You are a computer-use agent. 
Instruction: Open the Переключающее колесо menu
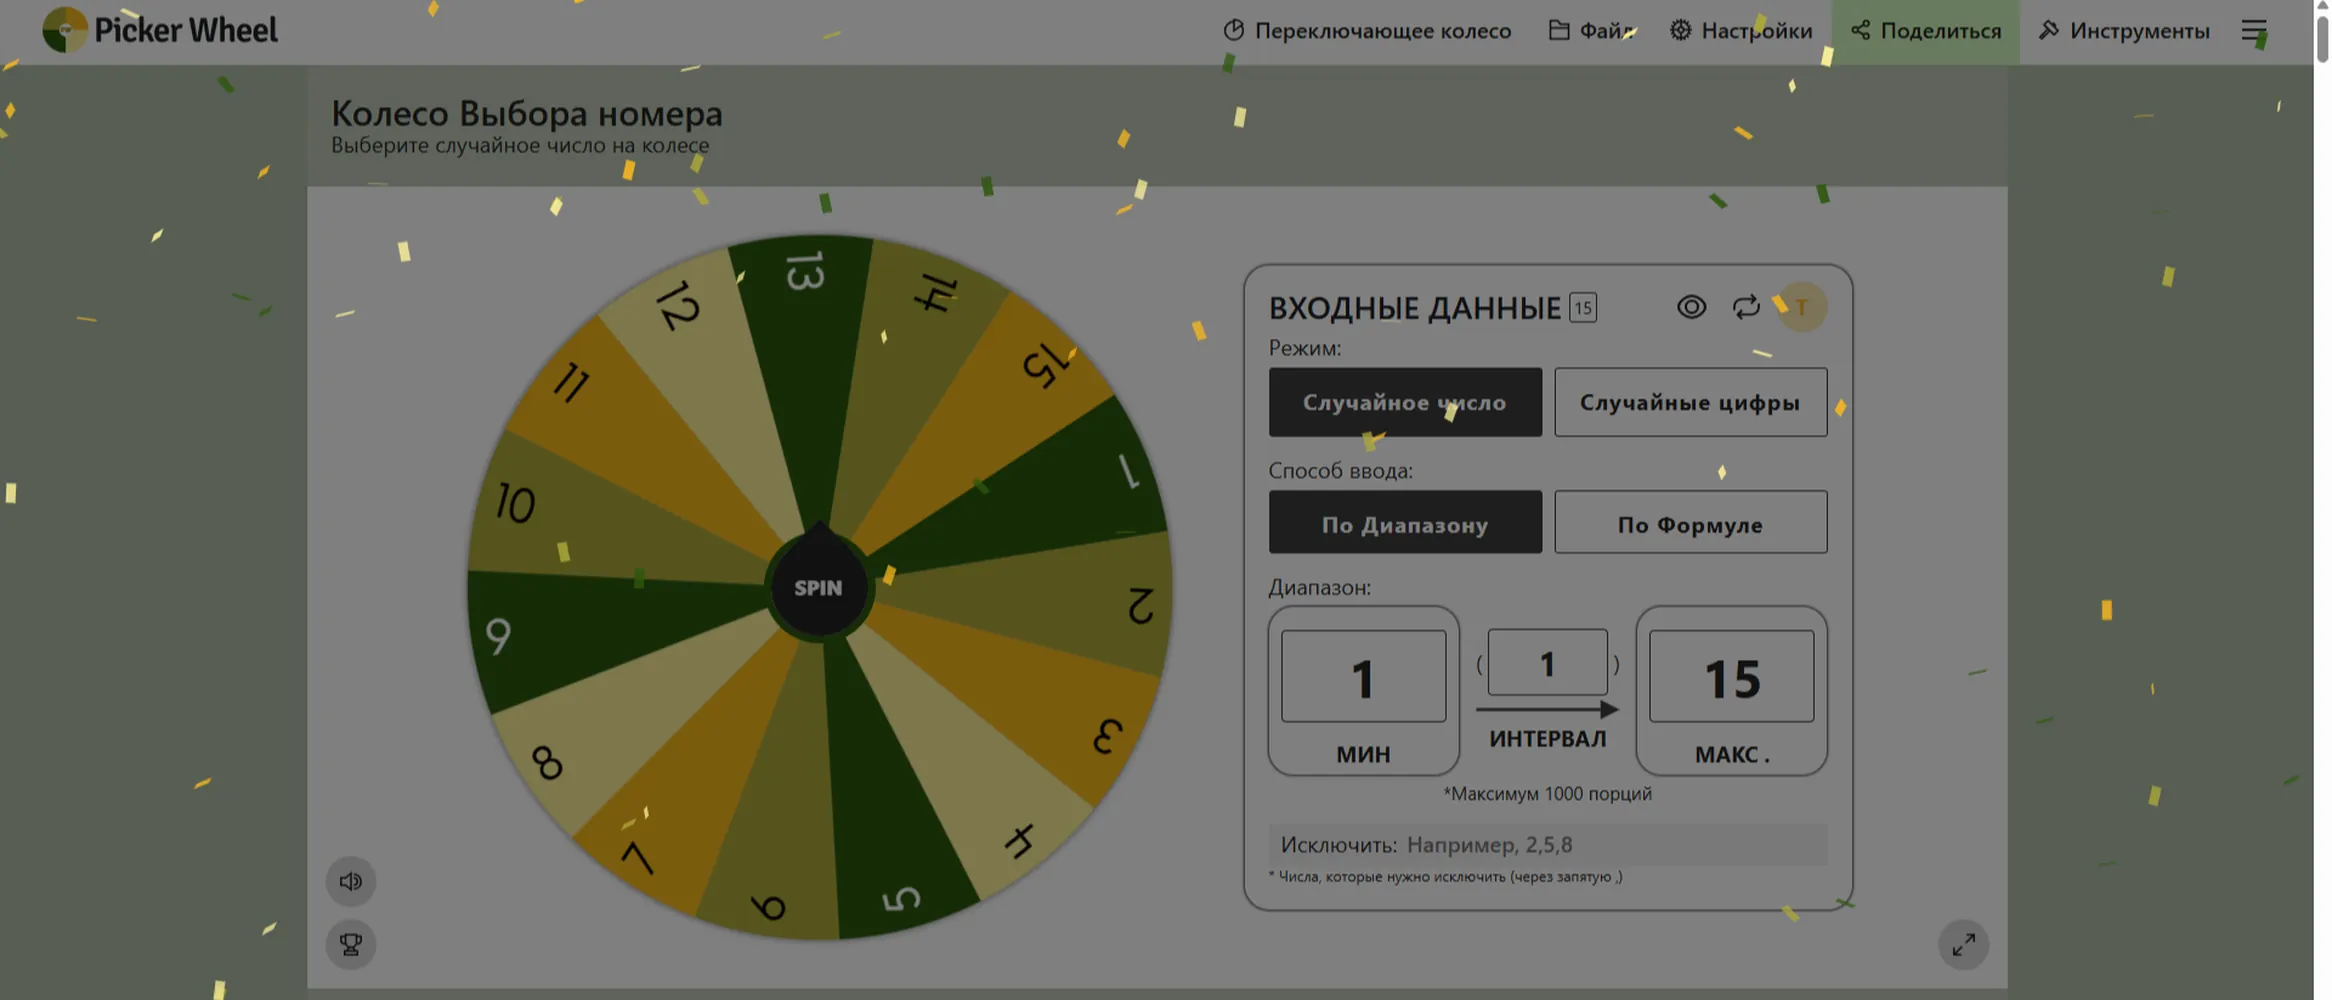click(1367, 31)
